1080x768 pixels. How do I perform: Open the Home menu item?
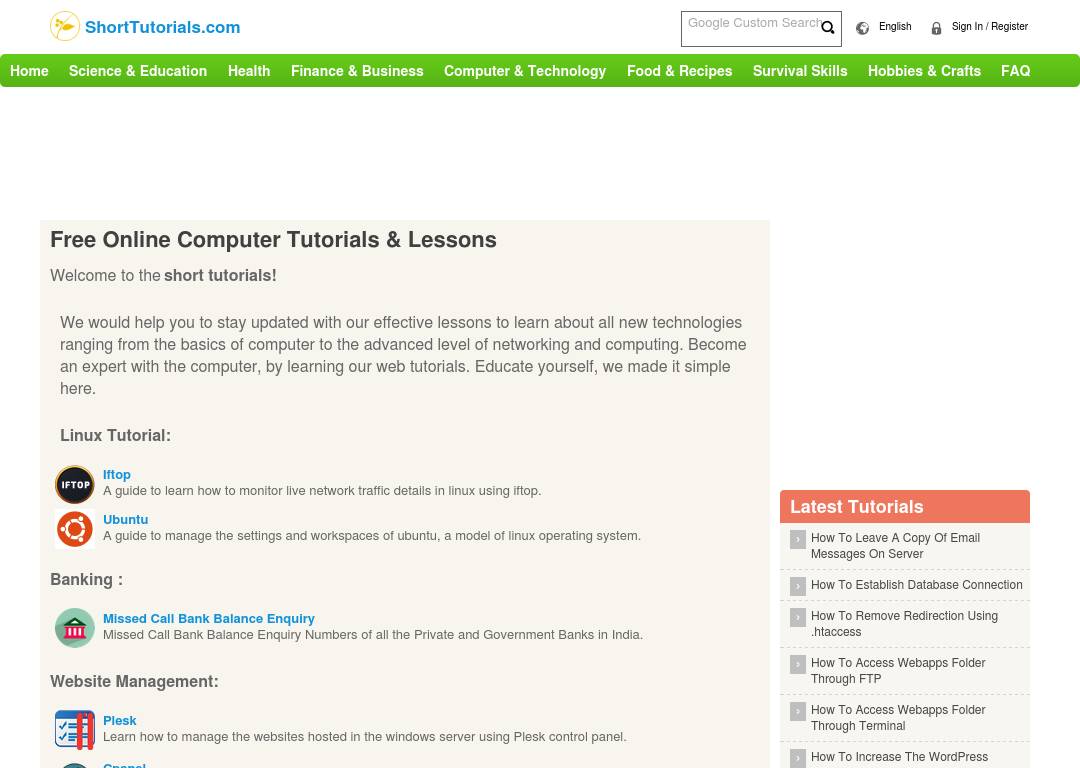[x=29, y=71]
